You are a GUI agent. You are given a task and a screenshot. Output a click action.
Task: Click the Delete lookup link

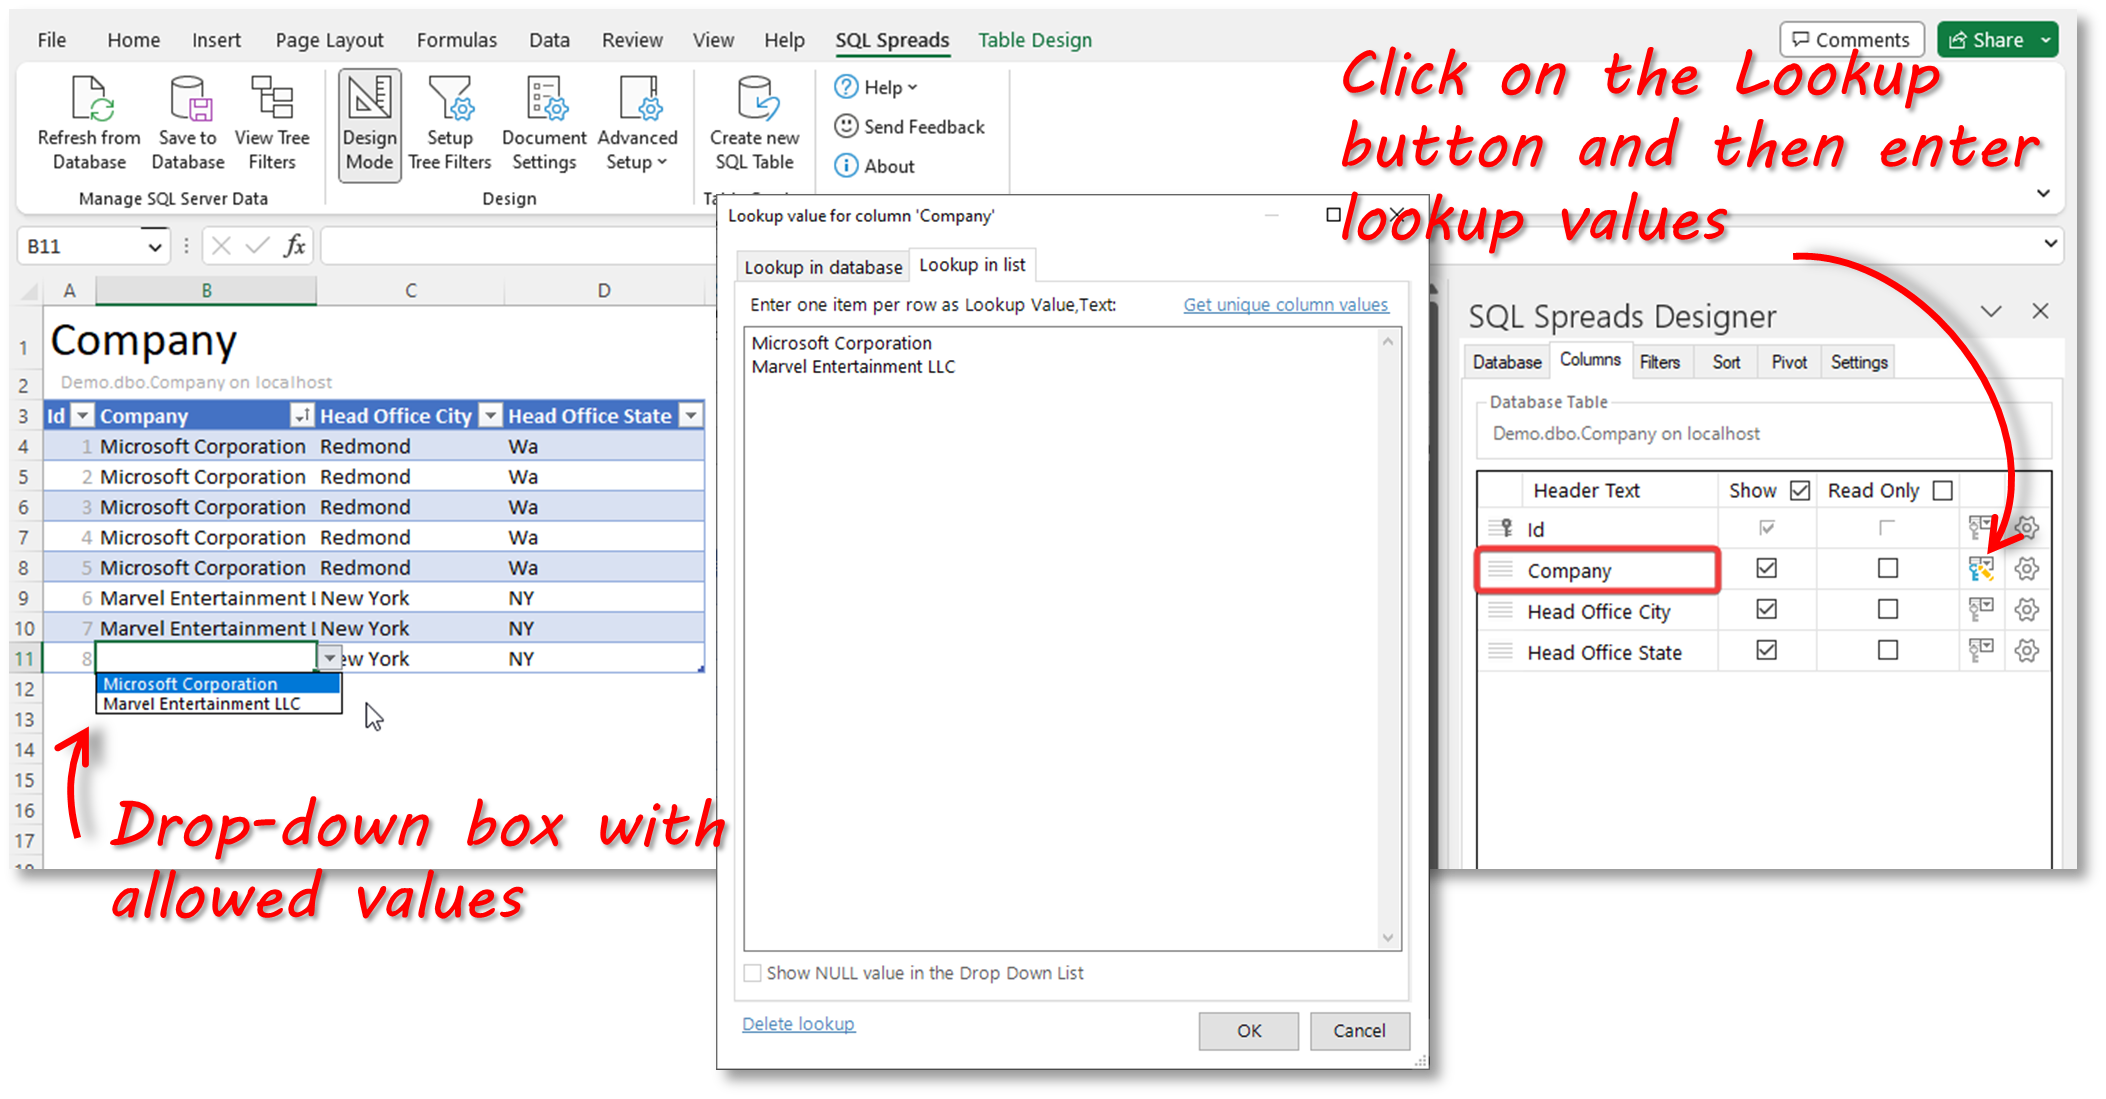[x=798, y=1024]
